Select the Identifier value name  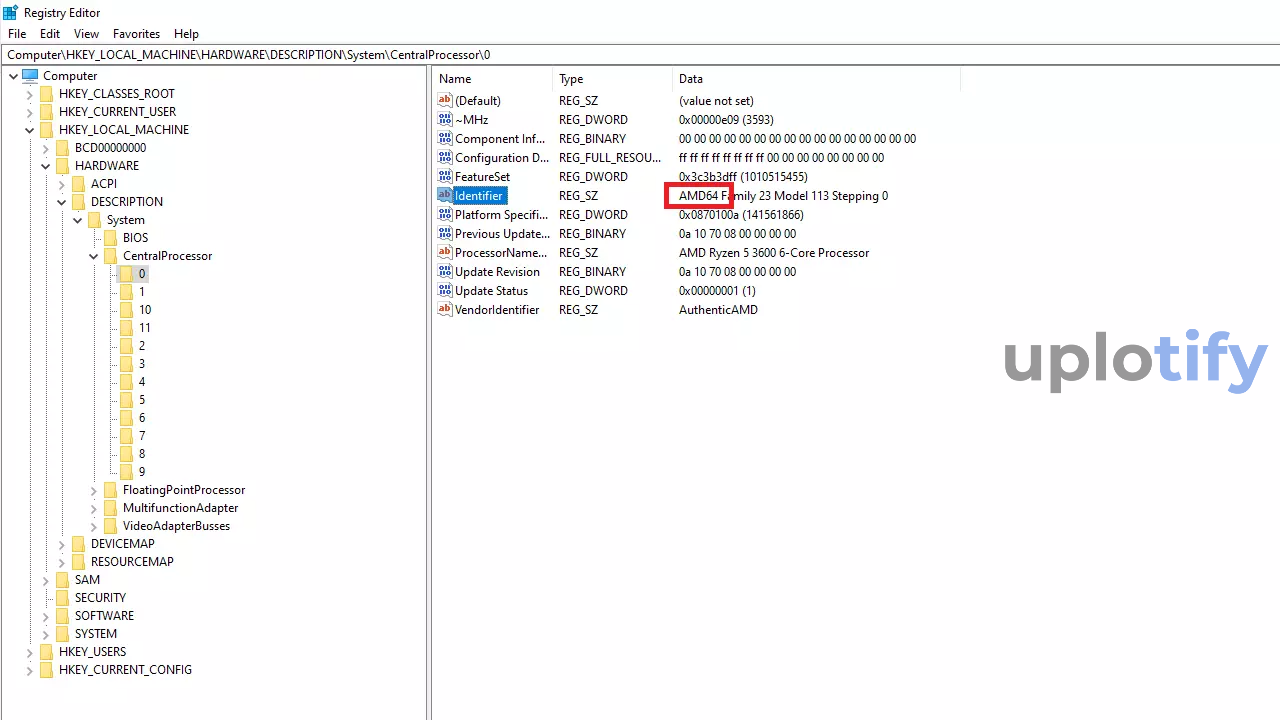coord(479,195)
